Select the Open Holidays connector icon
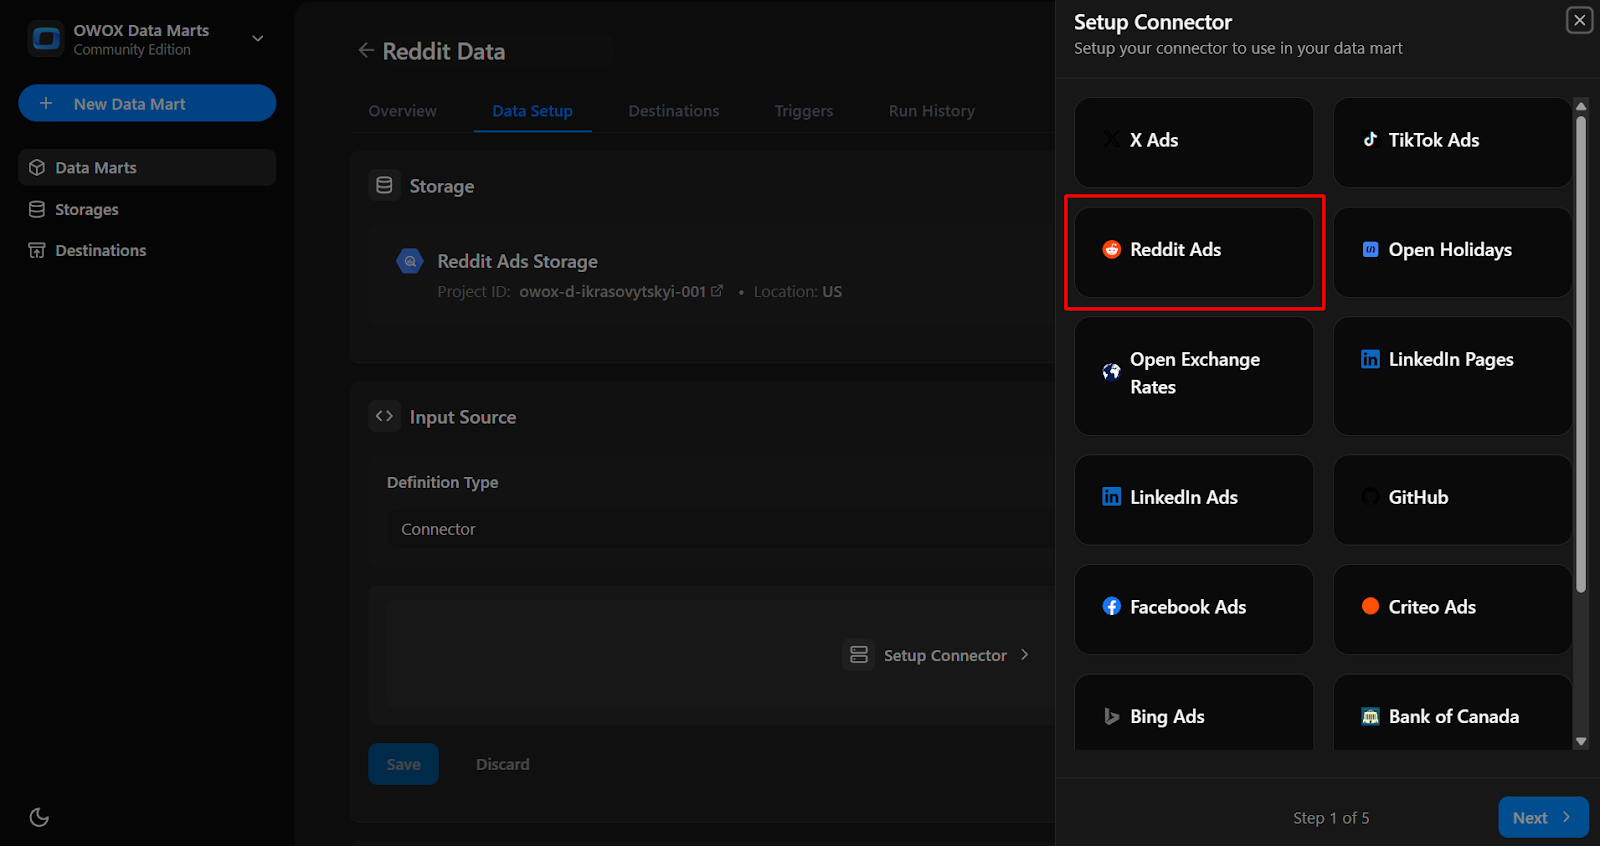 tap(1370, 250)
